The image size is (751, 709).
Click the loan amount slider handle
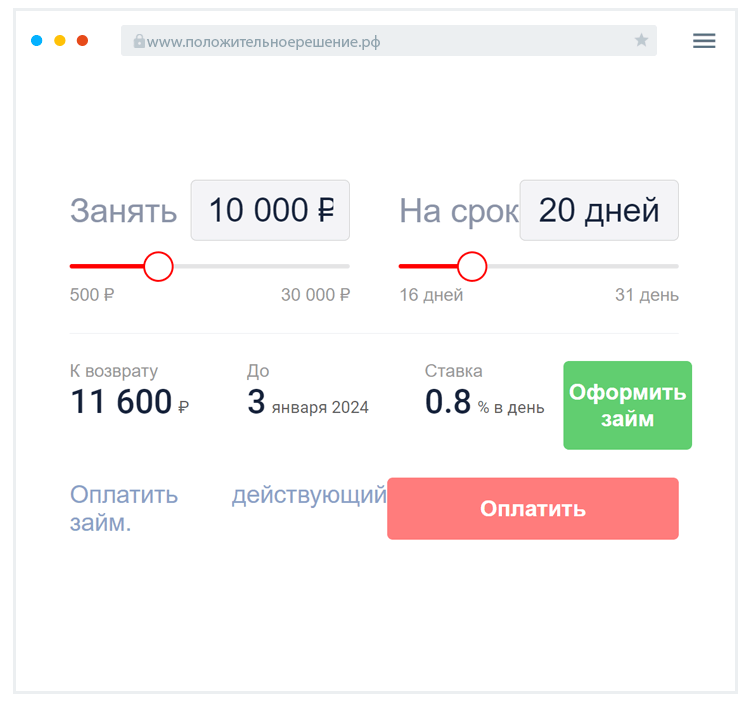(158, 266)
